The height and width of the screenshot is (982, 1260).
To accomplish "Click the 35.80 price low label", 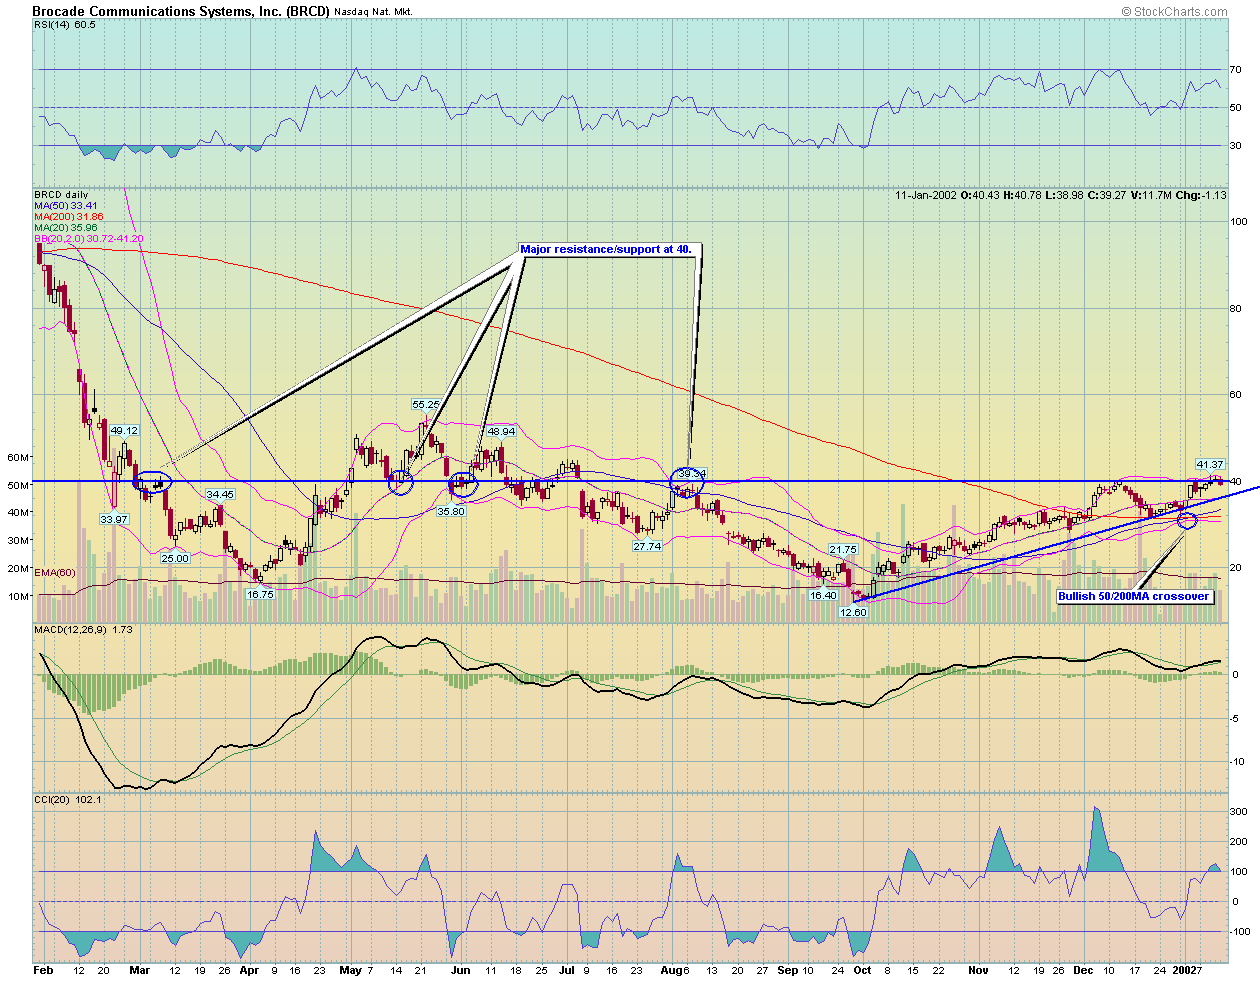I will click(x=451, y=511).
